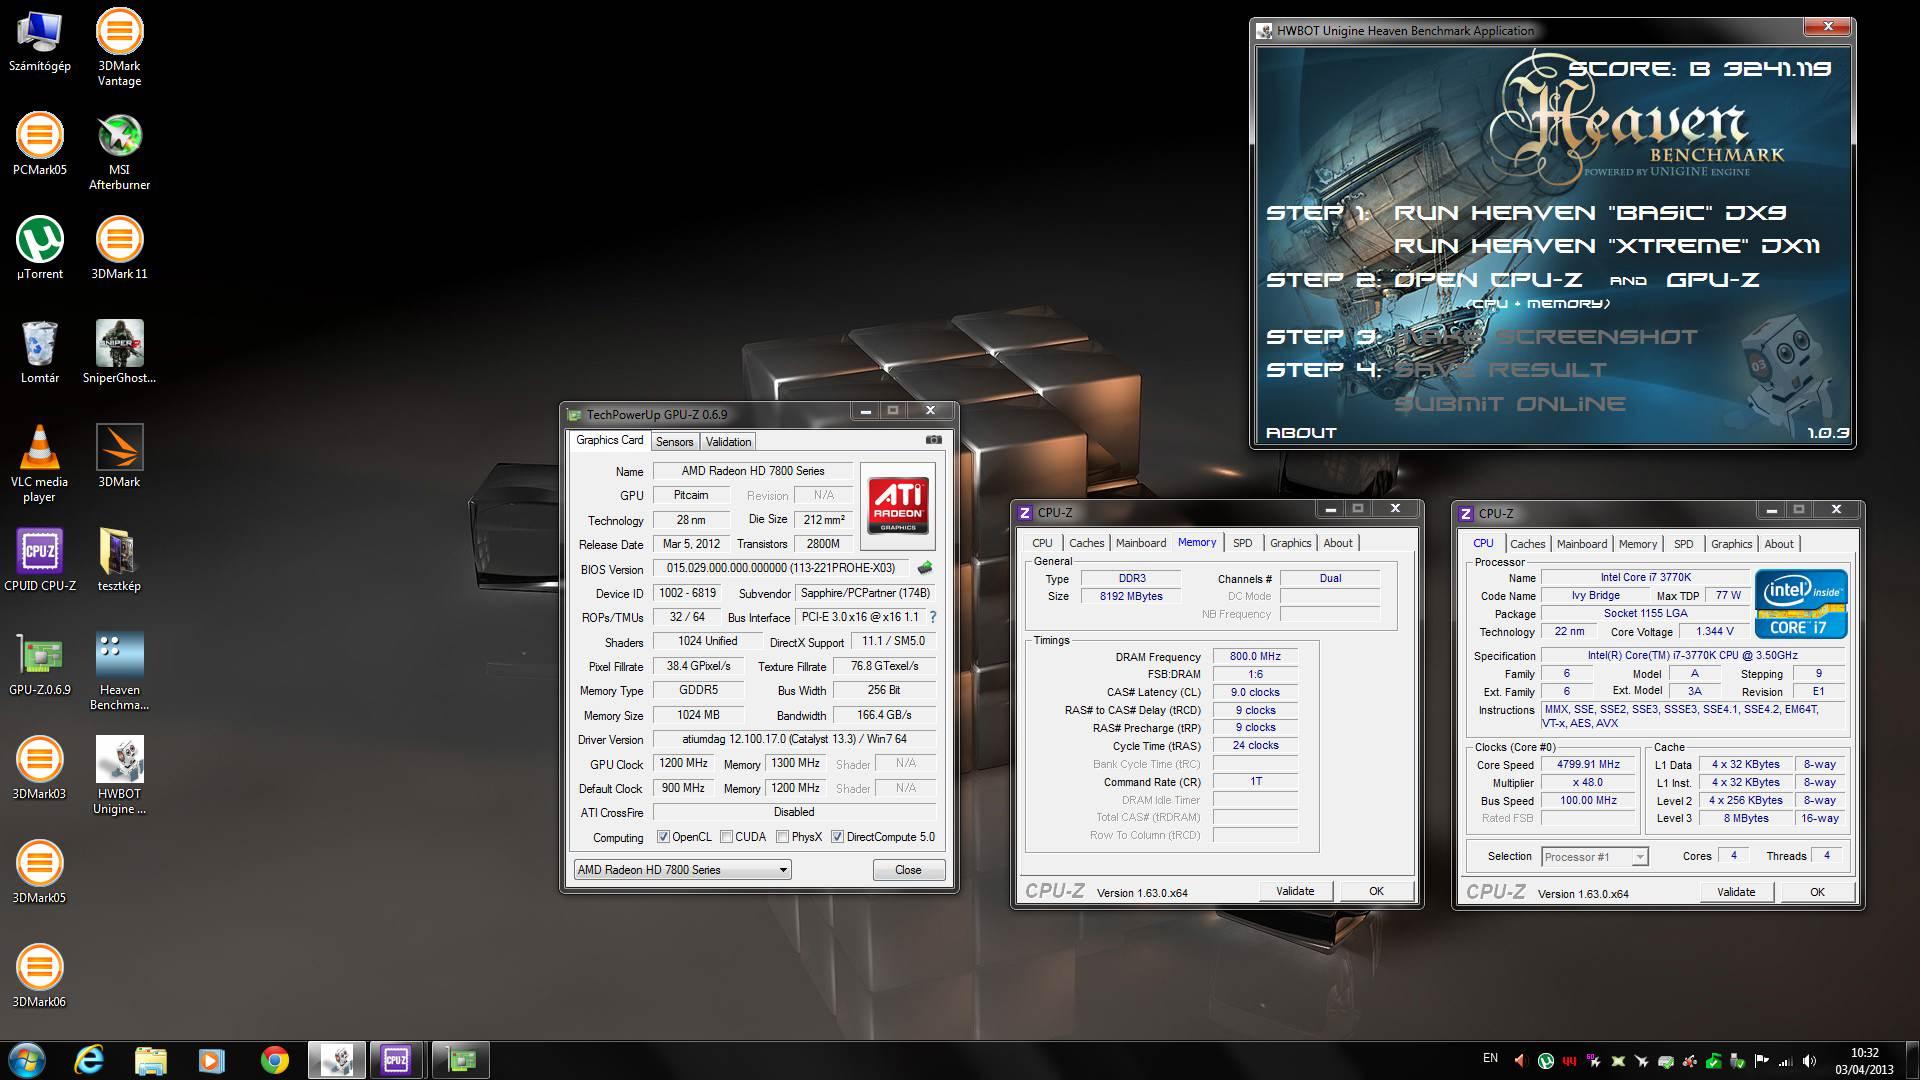Click SUBMIT ONLINE in the HWBOT window
The image size is (1920, 1080).
point(1510,404)
